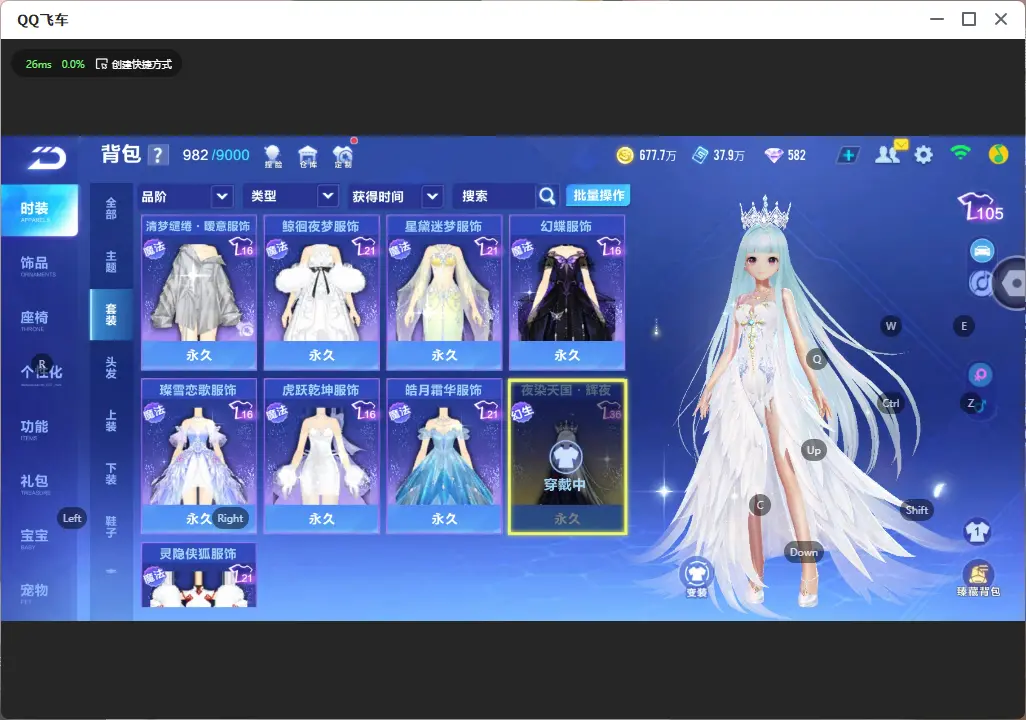The height and width of the screenshot is (720, 1026).
Task: Select the 清梦缱绻·暖意服饰 outfit
Action: click(x=198, y=292)
